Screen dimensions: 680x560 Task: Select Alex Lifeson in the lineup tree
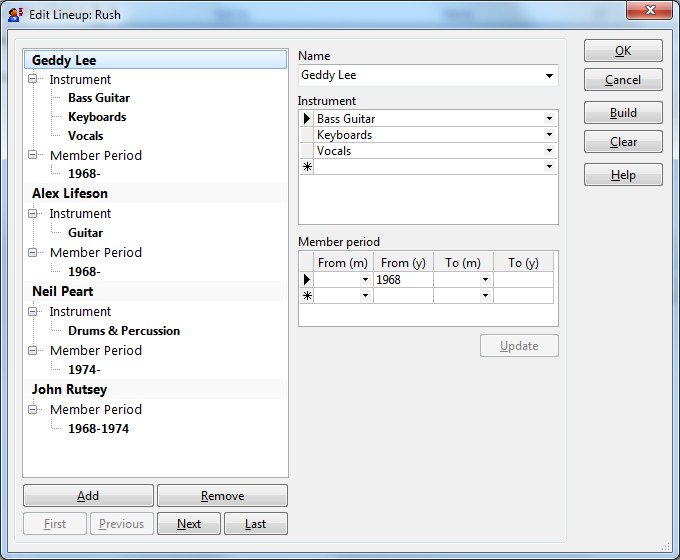pos(156,193)
